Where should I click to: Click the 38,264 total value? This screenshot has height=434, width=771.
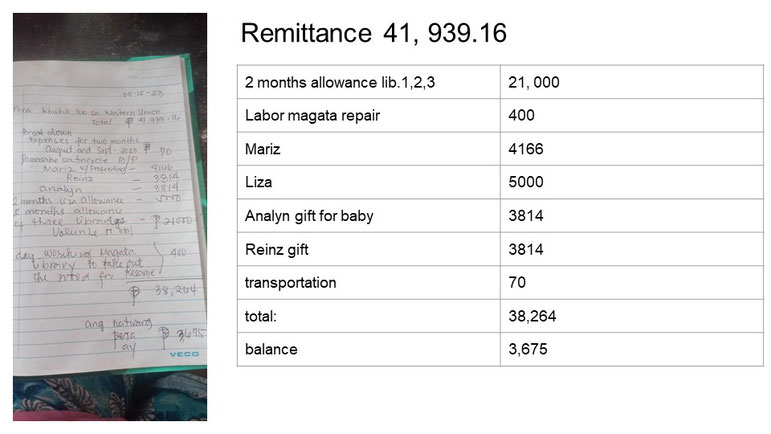point(532,316)
